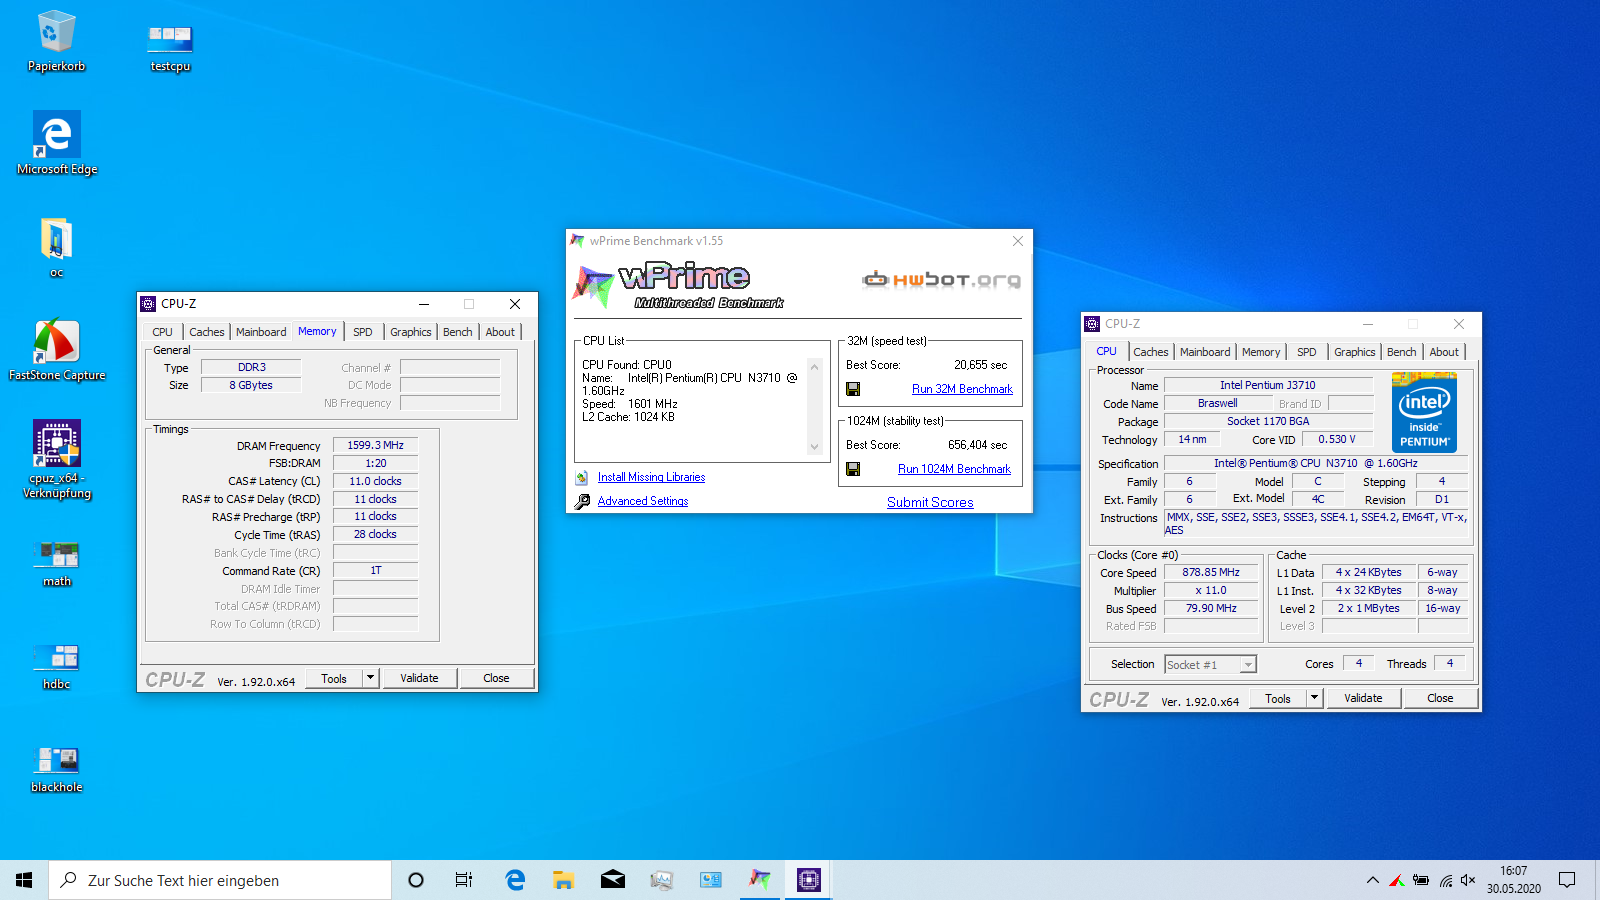This screenshot has width=1600, height=900.
Task: Open Graphics tab in right CPU-Z
Action: [1354, 352]
